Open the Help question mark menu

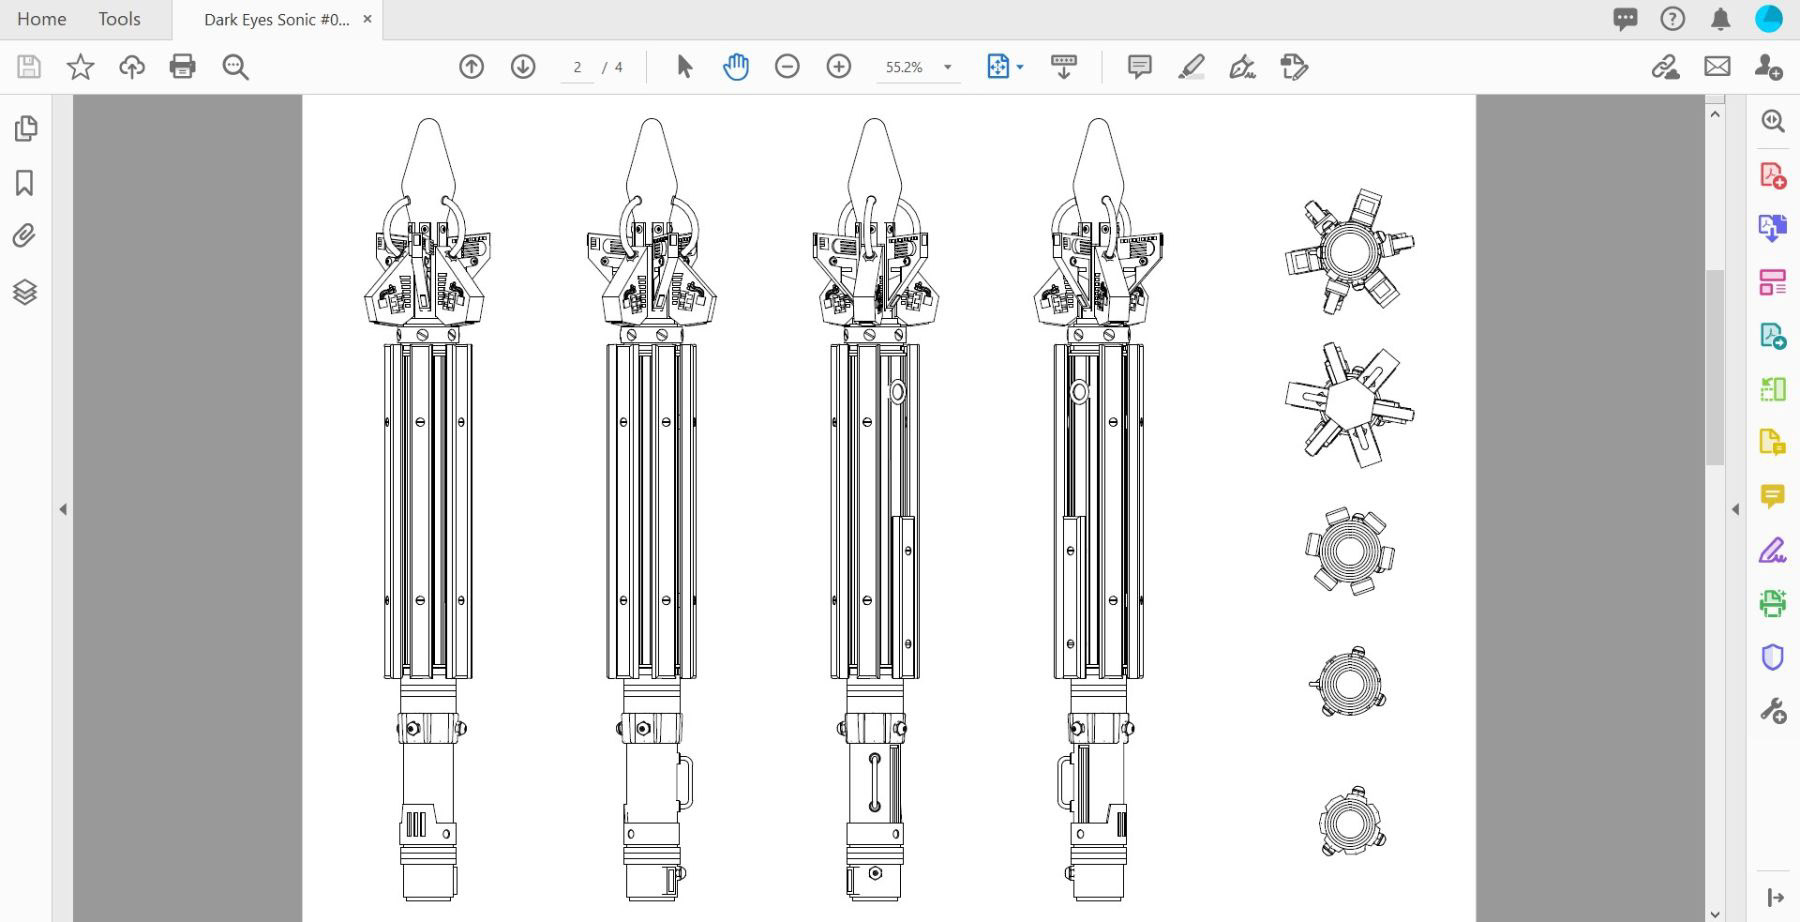[1672, 19]
